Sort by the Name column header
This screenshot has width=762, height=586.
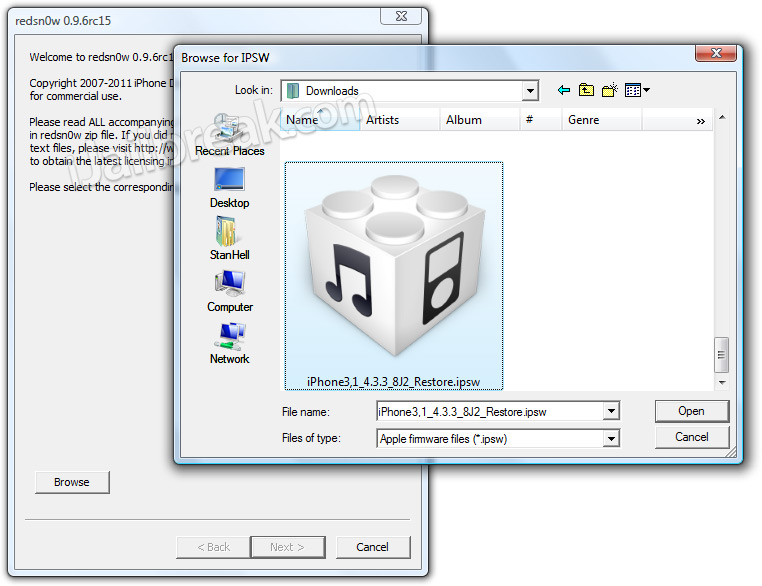click(320, 120)
